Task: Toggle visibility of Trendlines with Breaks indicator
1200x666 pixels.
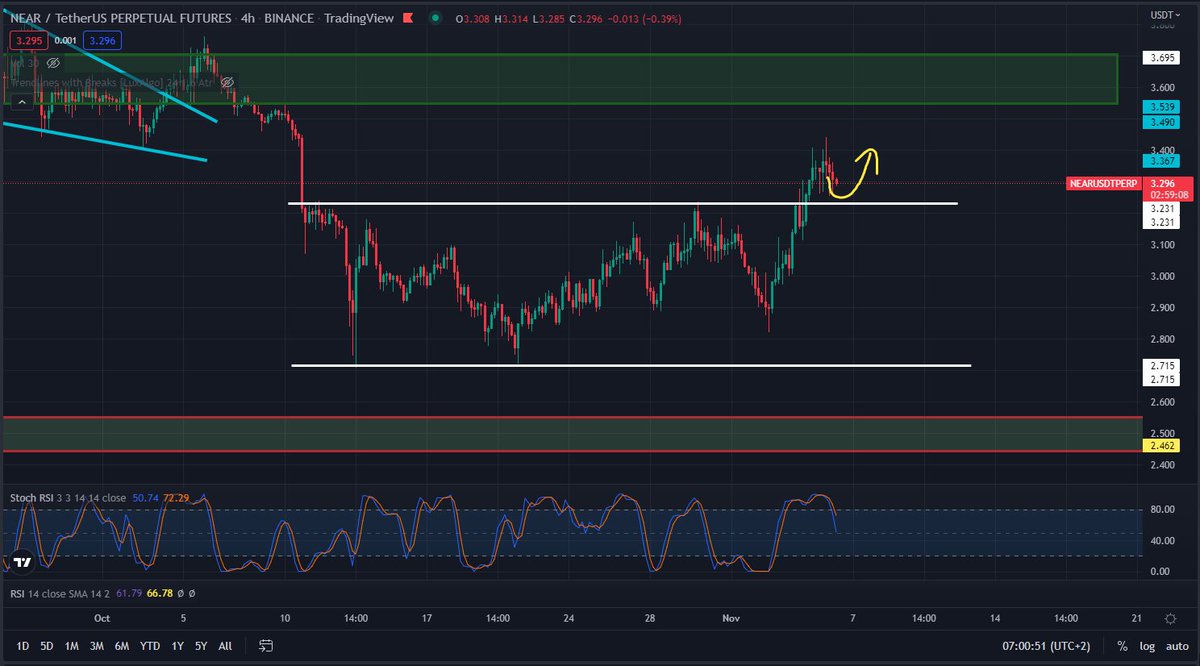Action: pyautogui.click(x=227, y=82)
